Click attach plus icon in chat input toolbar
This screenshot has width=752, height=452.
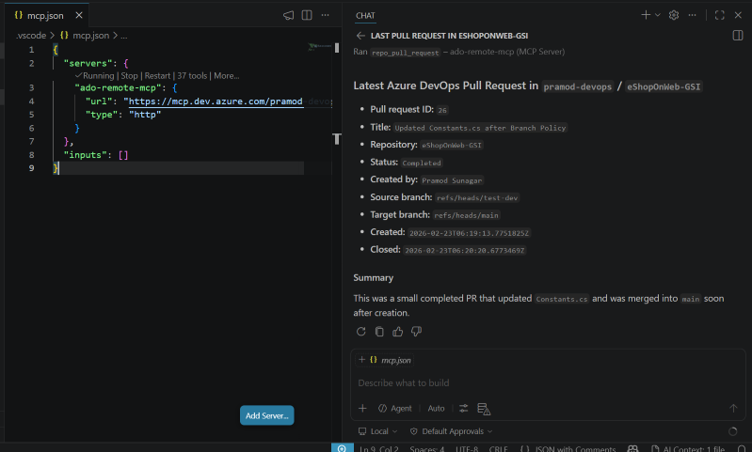tap(363, 408)
